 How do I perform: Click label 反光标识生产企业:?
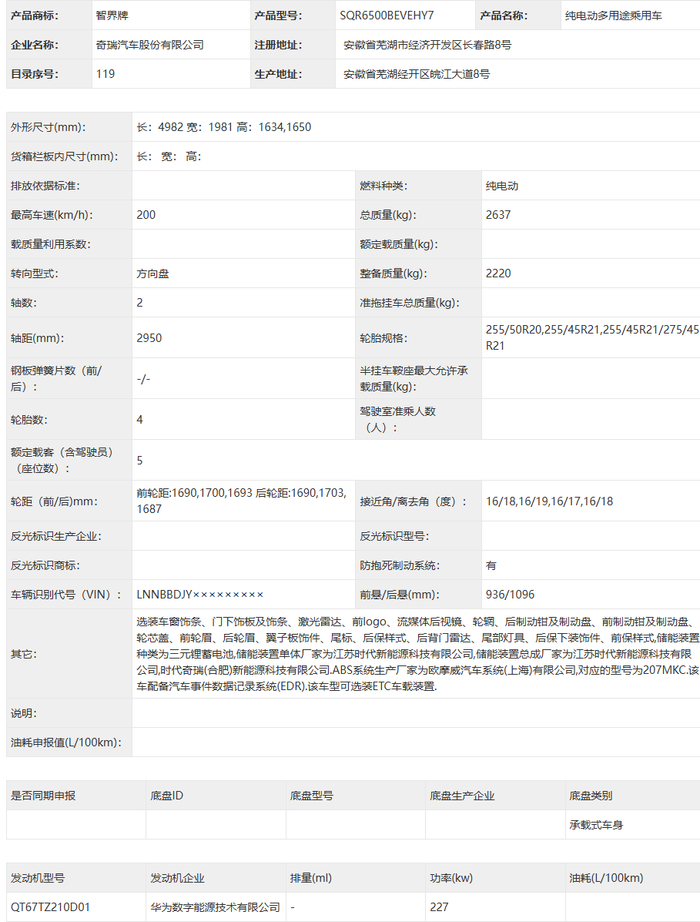tap(56, 536)
